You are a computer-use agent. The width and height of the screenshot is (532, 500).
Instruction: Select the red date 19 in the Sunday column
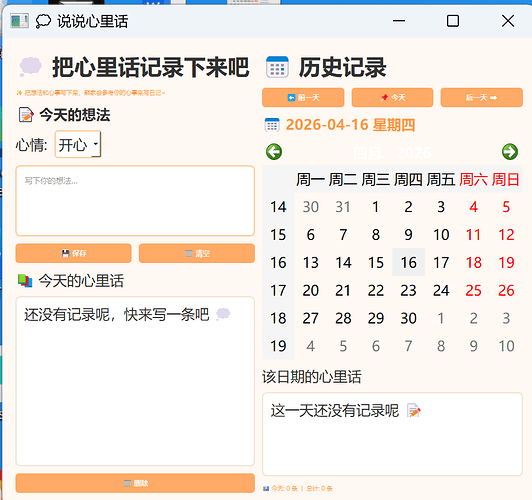[506, 263]
